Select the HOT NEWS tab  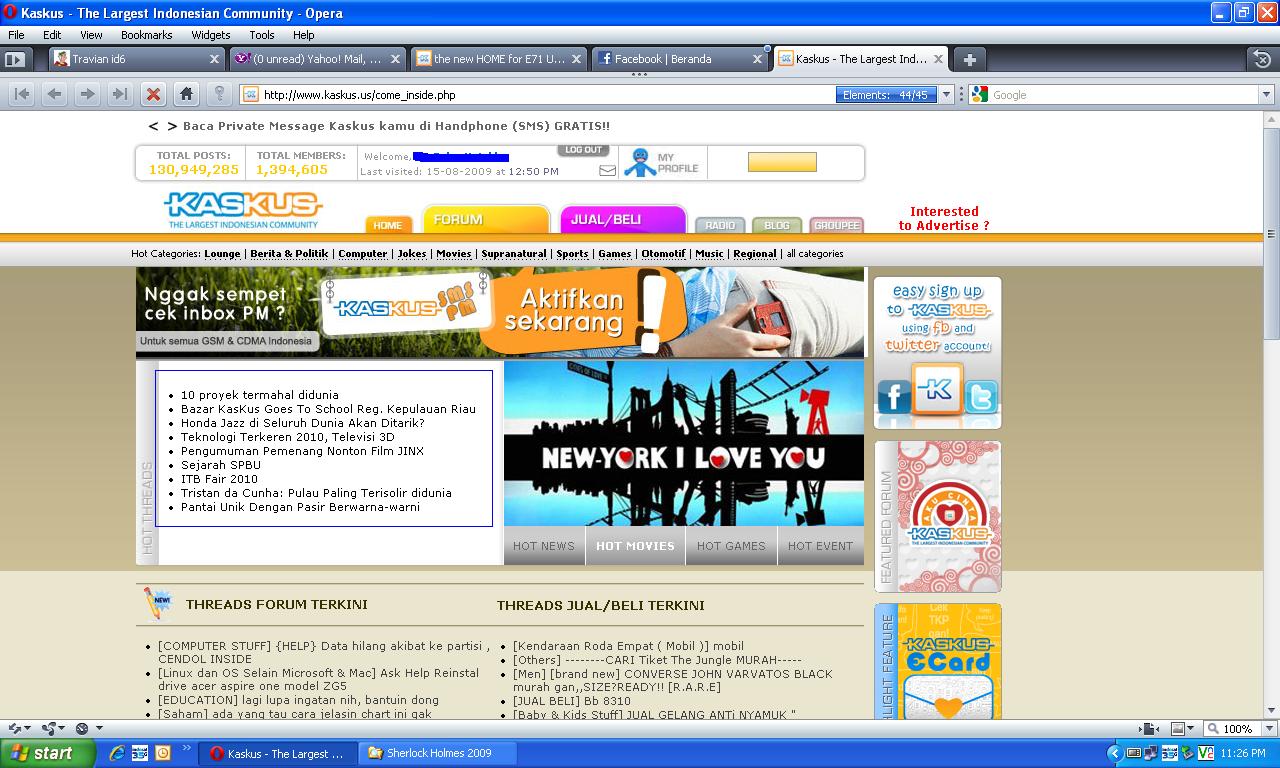pos(544,546)
